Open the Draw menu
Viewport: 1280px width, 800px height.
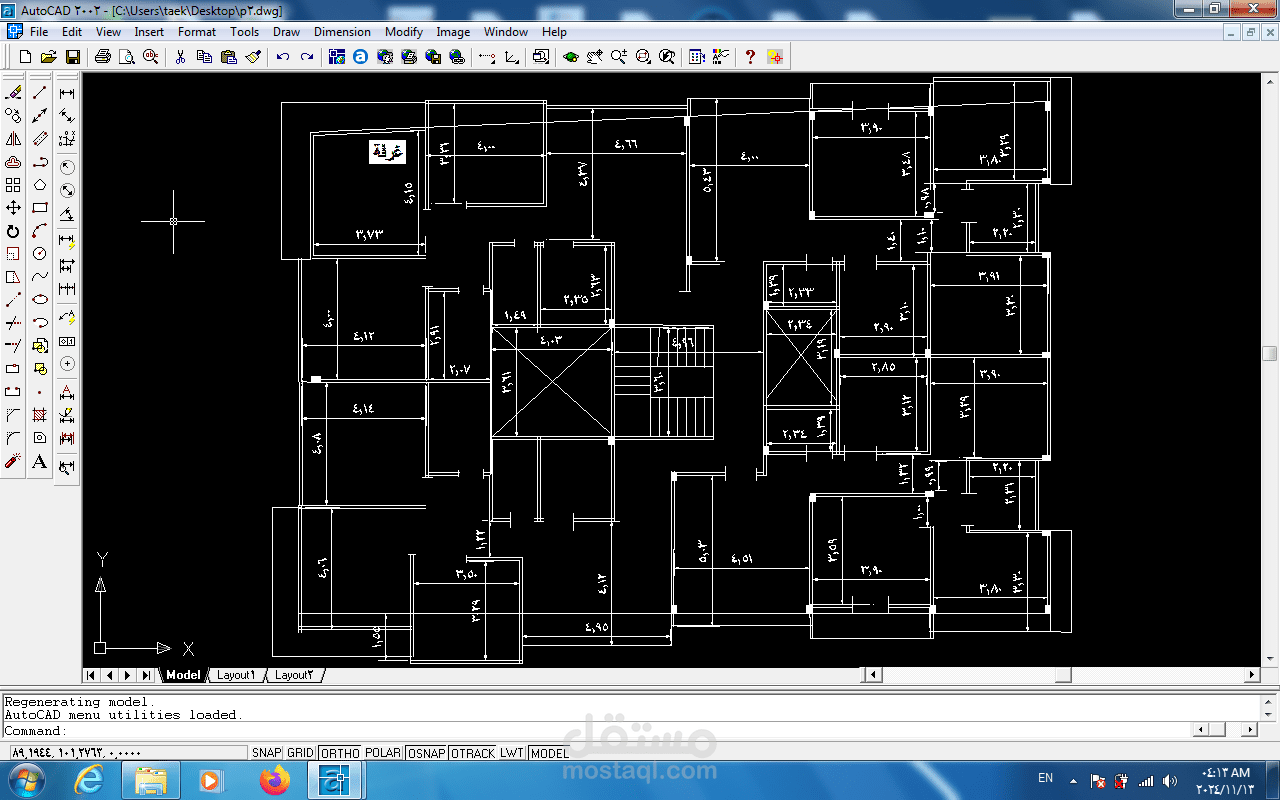click(x=286, y=32)
